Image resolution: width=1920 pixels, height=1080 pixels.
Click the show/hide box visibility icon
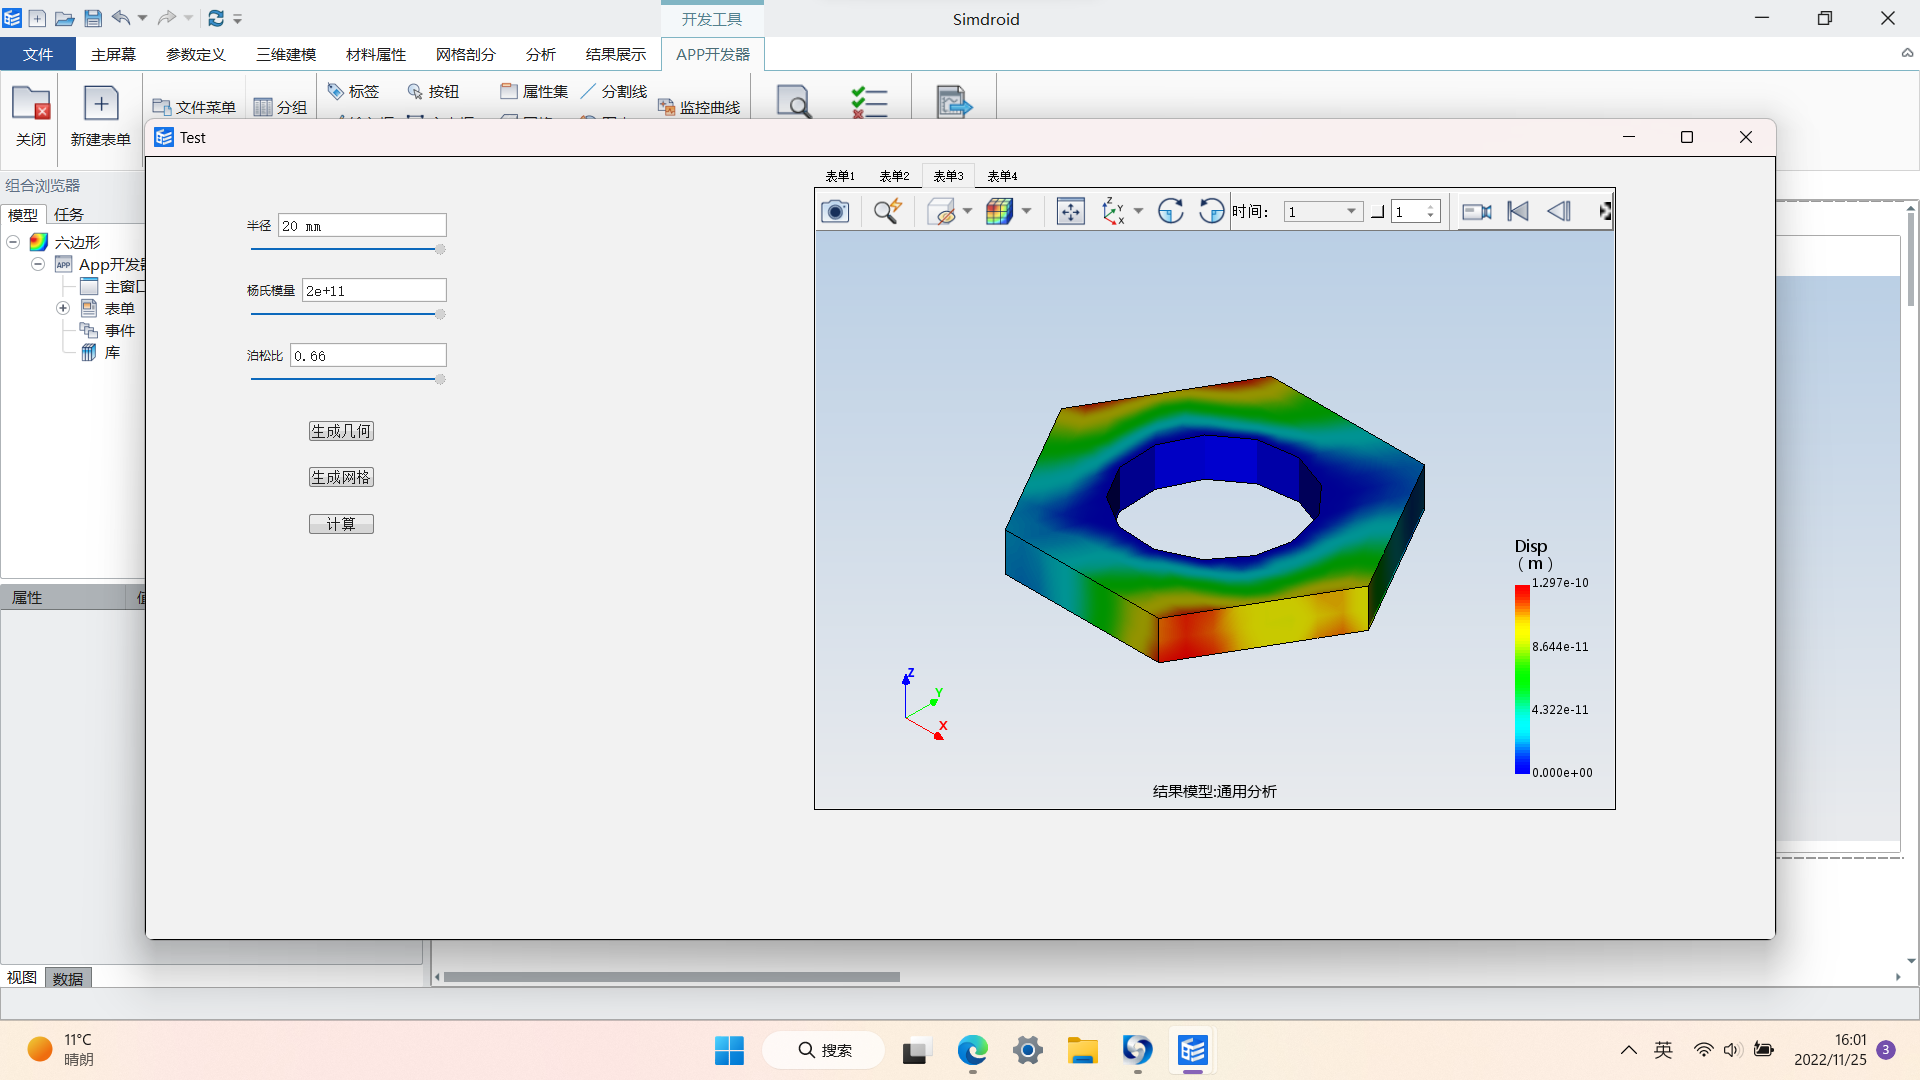tap(941, 212)
